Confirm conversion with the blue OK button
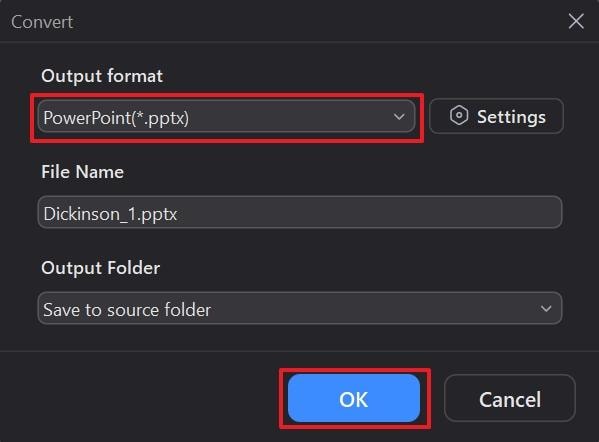 click(x=354, y=398)
